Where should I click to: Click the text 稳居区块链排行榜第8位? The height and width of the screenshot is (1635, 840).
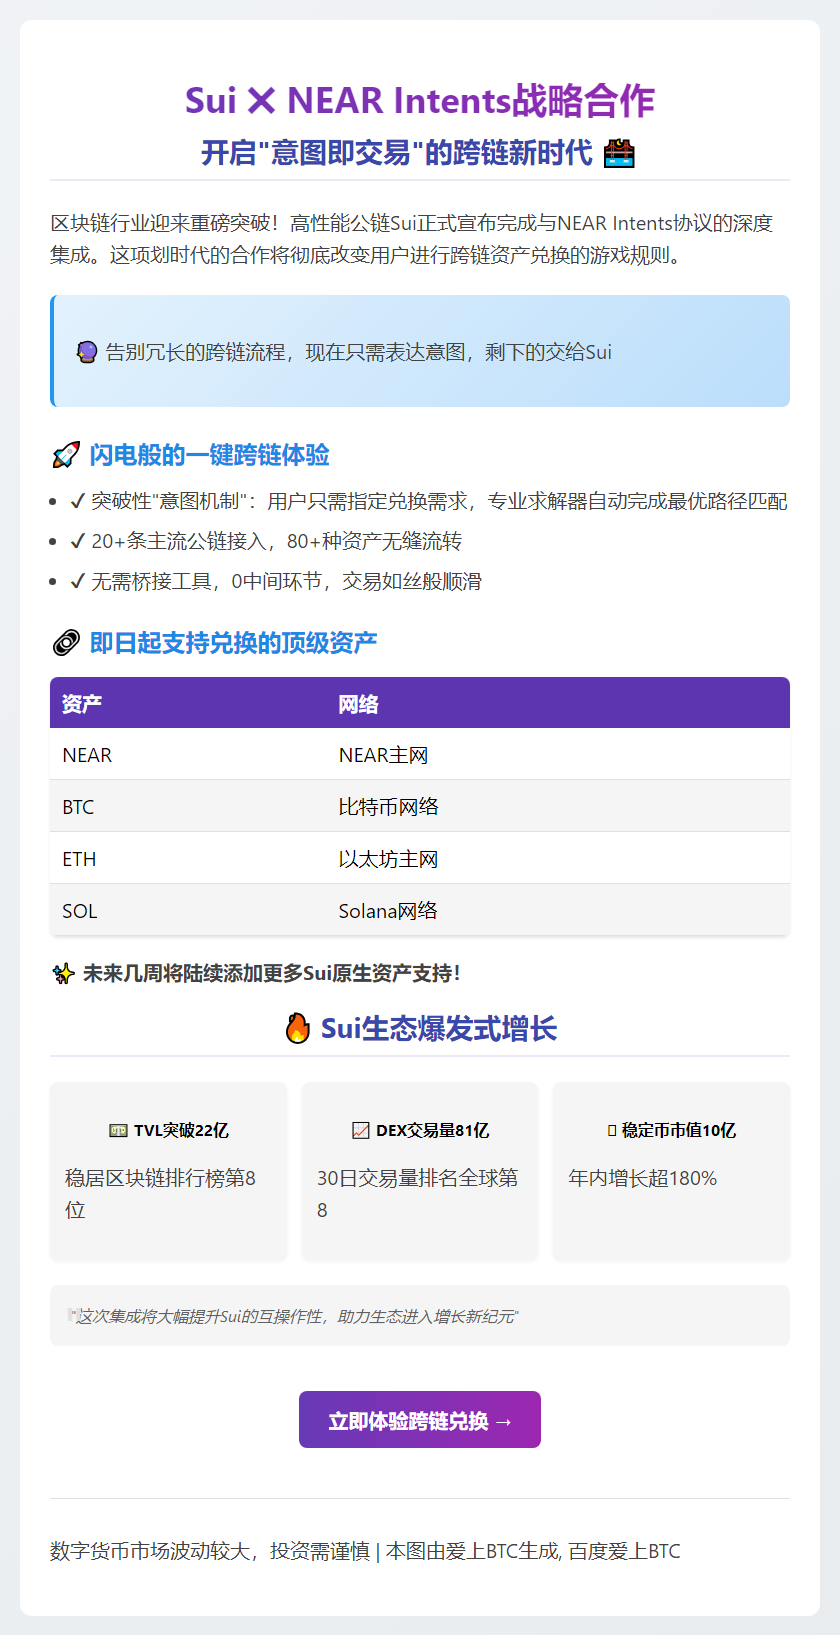160,1194
